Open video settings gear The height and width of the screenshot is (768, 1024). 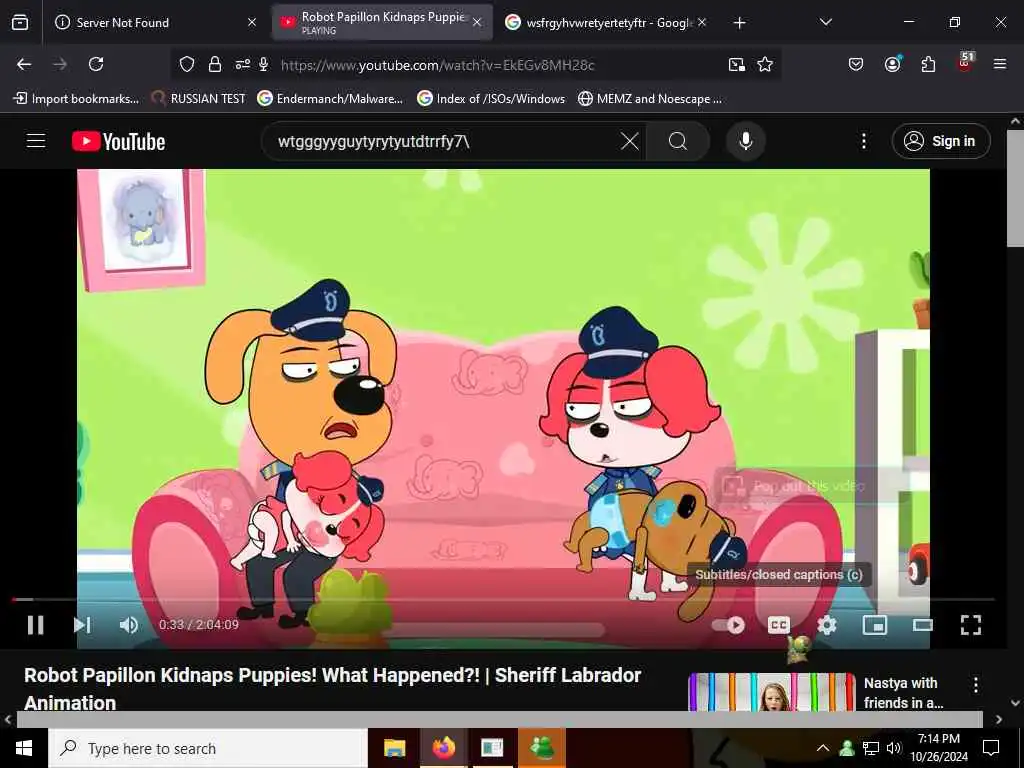(x=827, y=625)
